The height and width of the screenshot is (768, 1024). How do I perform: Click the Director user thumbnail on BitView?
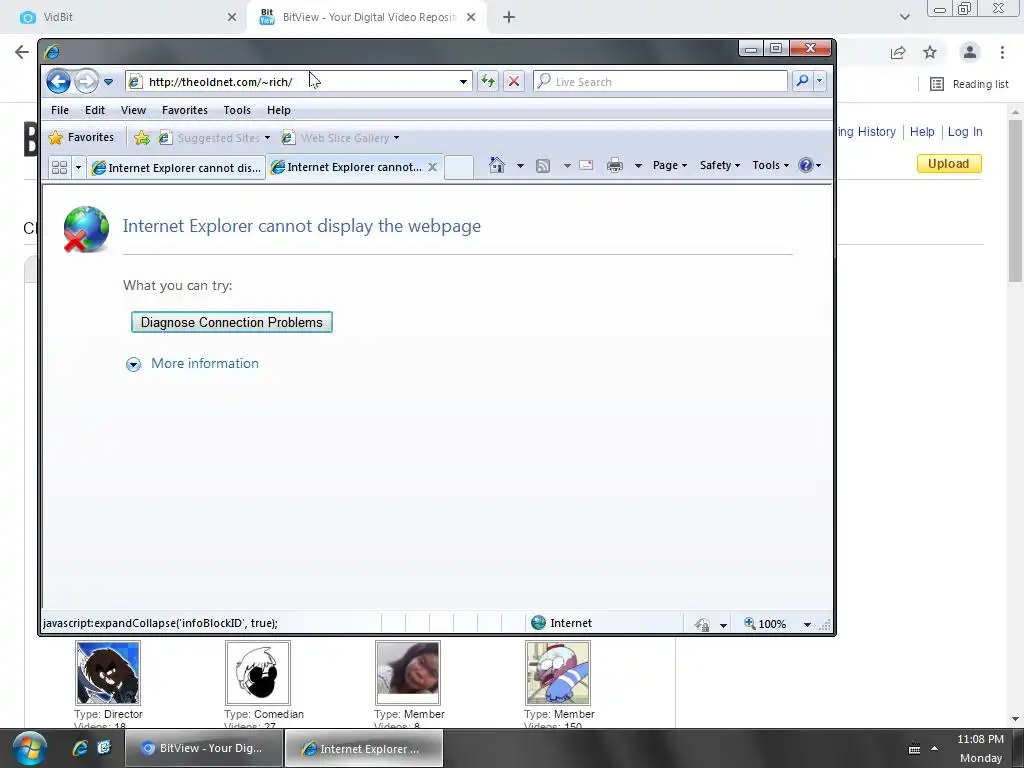tap(108, 673)
